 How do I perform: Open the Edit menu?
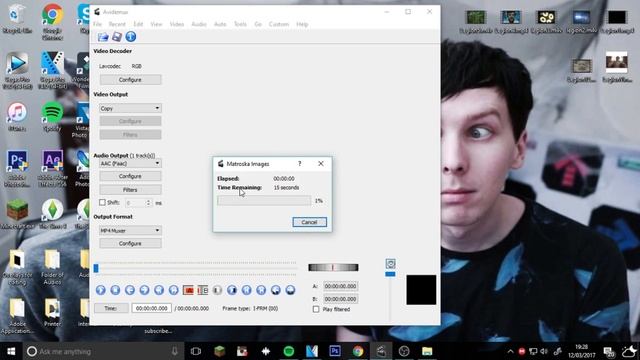pyautogui.click(x=138, y=24)
